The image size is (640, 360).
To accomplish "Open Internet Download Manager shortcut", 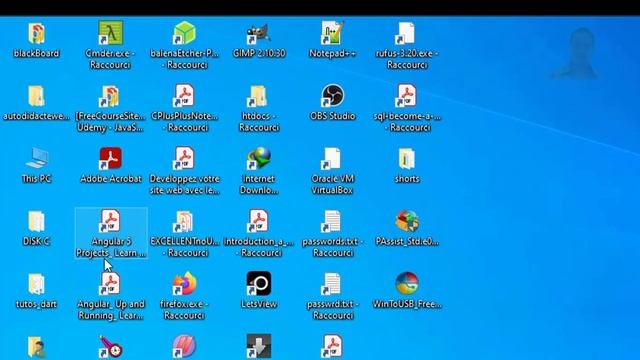I will coord(259,158).
